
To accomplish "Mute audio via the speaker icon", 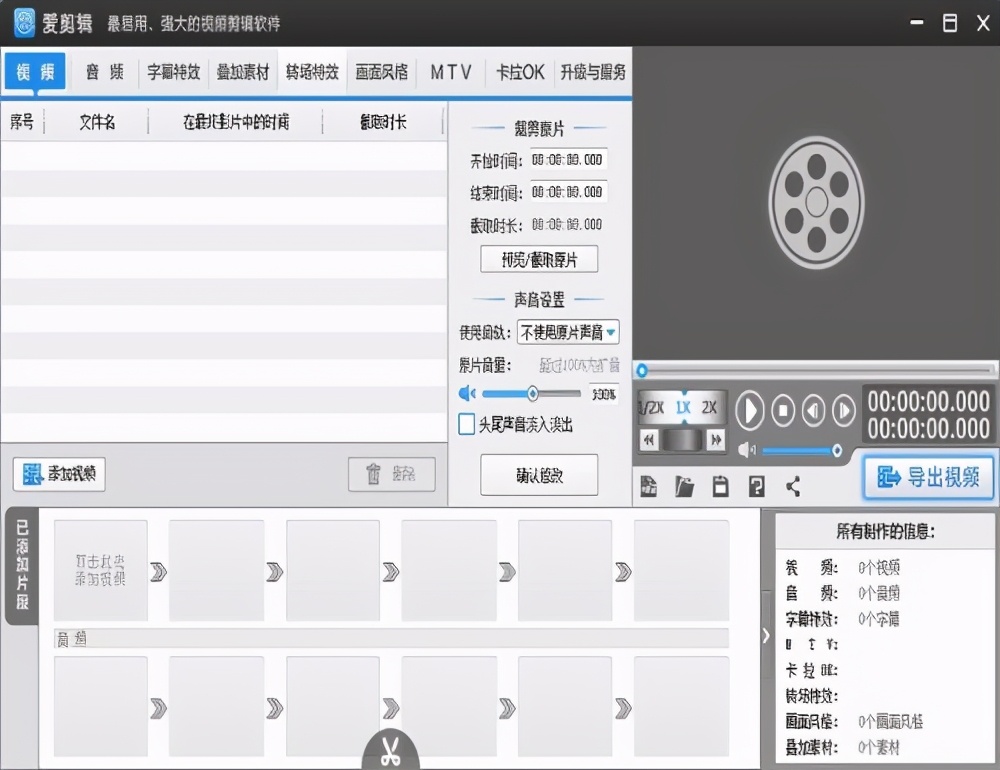I will pos(744,450).
